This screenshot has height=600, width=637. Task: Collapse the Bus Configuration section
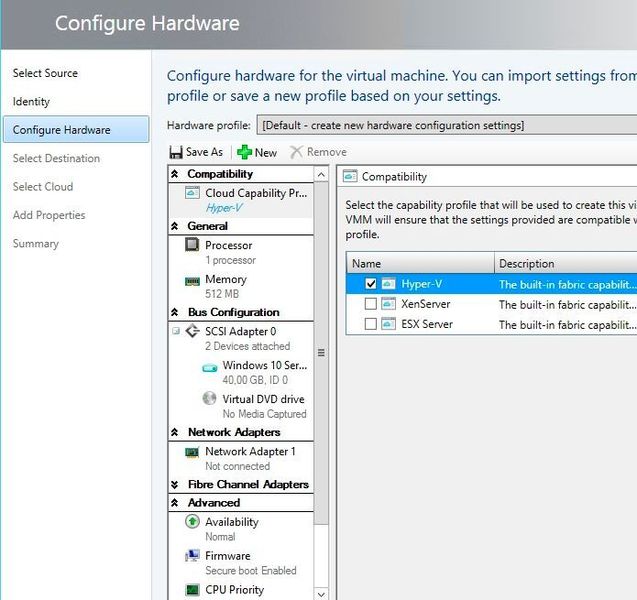click(175, 312)
